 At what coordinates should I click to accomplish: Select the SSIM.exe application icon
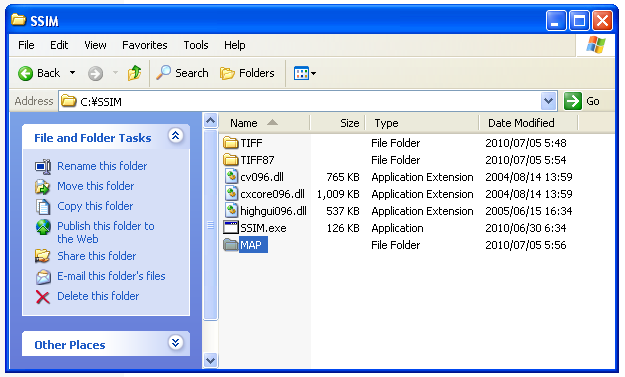pos(231,228)
